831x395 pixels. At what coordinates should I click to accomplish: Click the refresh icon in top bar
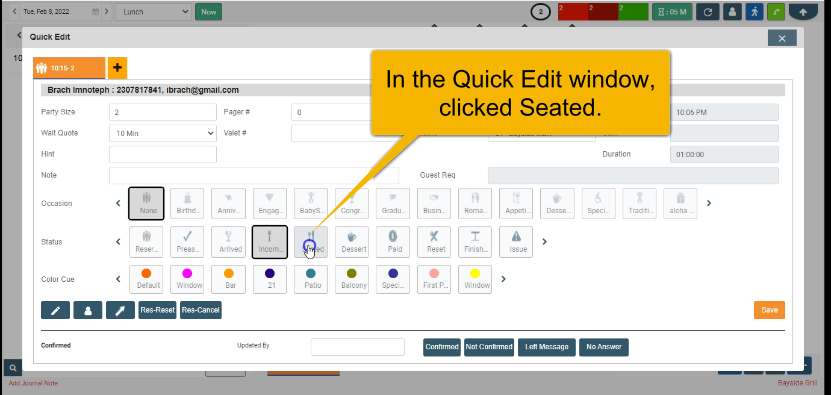click(708, 12)
